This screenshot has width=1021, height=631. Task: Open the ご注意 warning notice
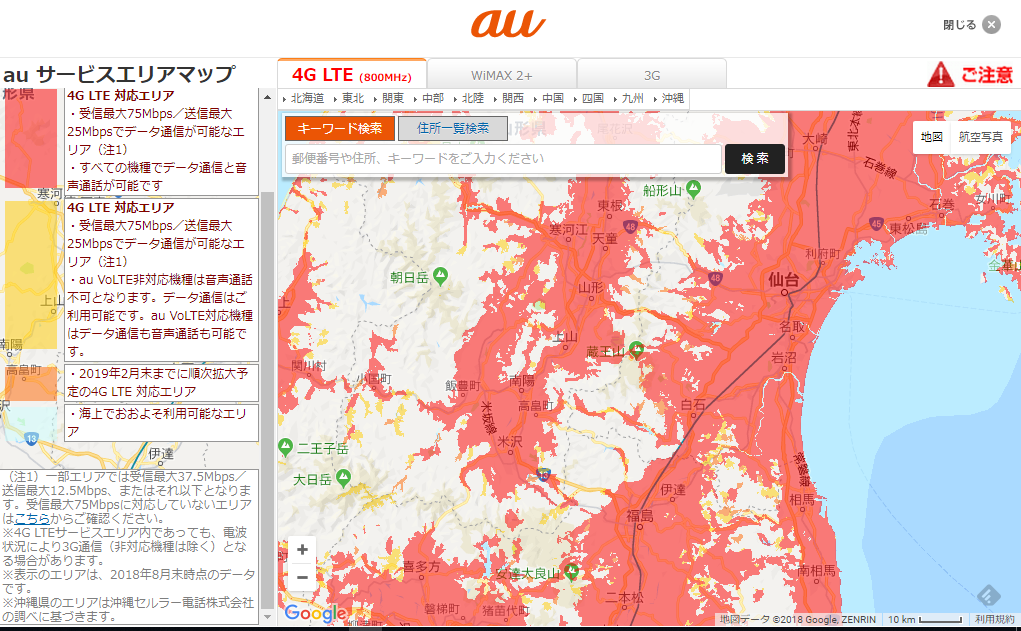970,74
